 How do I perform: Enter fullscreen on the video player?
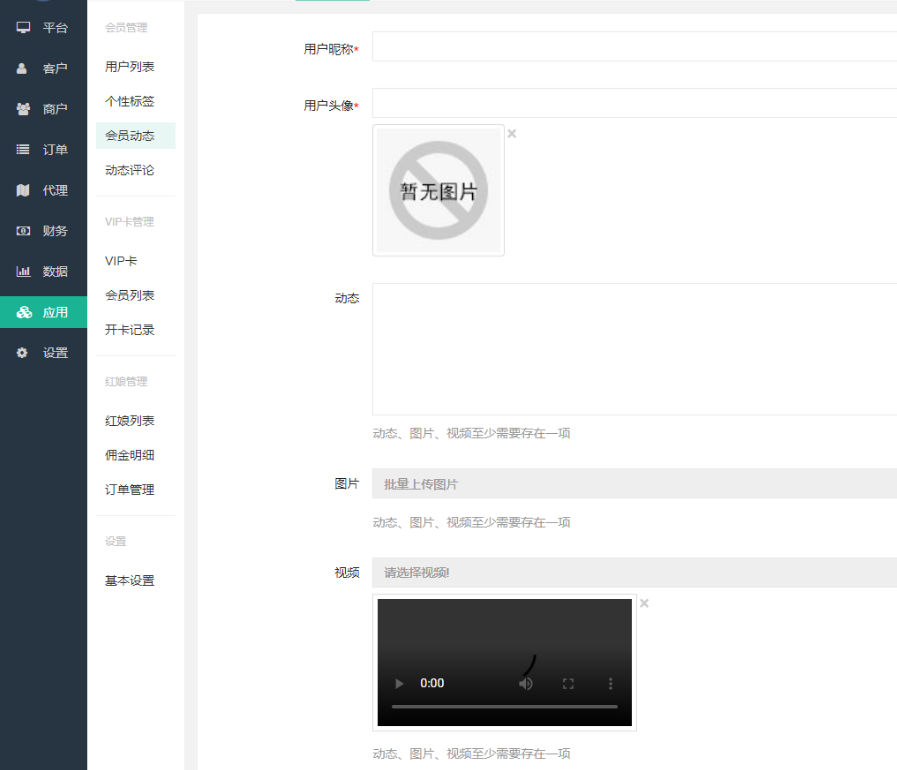point(568,684)
